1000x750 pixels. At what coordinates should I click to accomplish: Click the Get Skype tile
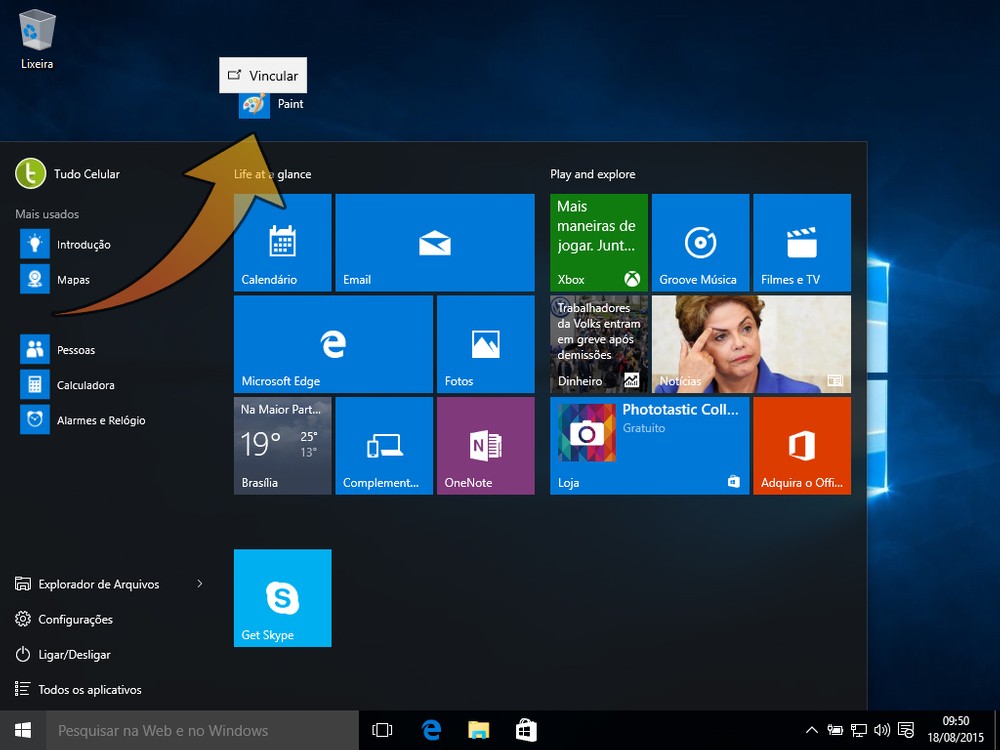point(282,598)
